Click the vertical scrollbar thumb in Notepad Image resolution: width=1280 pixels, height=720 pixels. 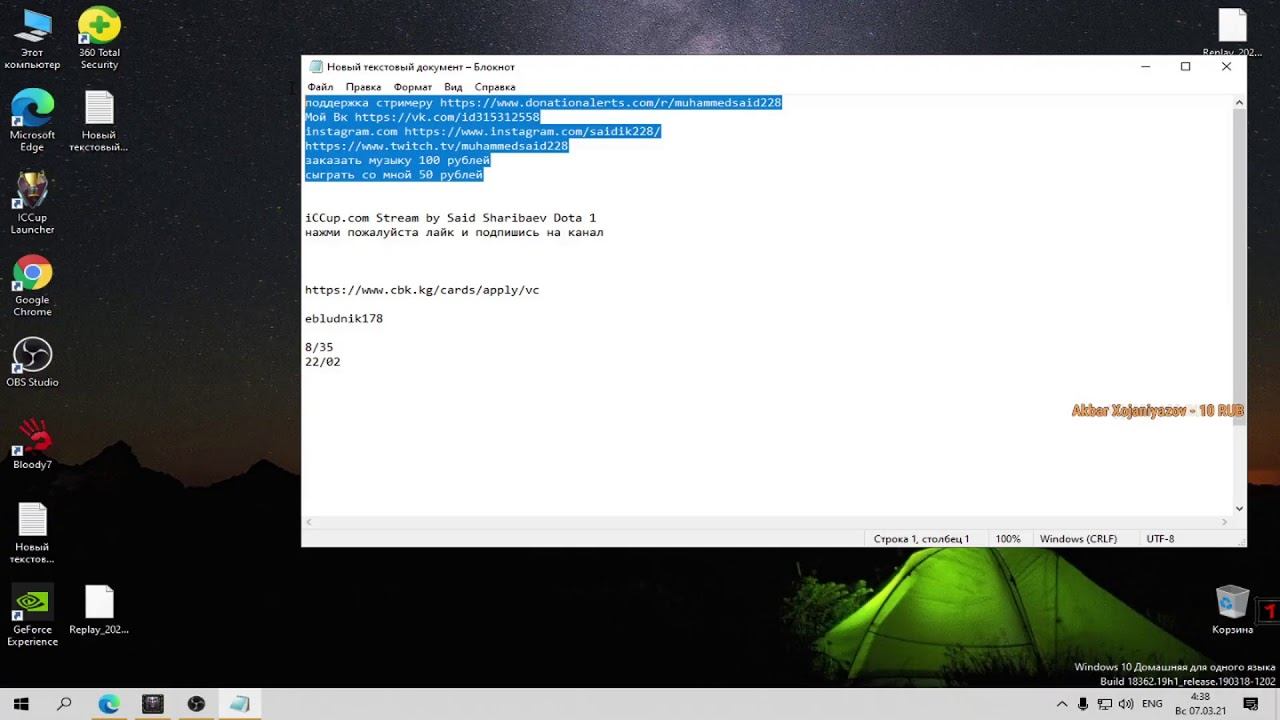[1239, 267]
